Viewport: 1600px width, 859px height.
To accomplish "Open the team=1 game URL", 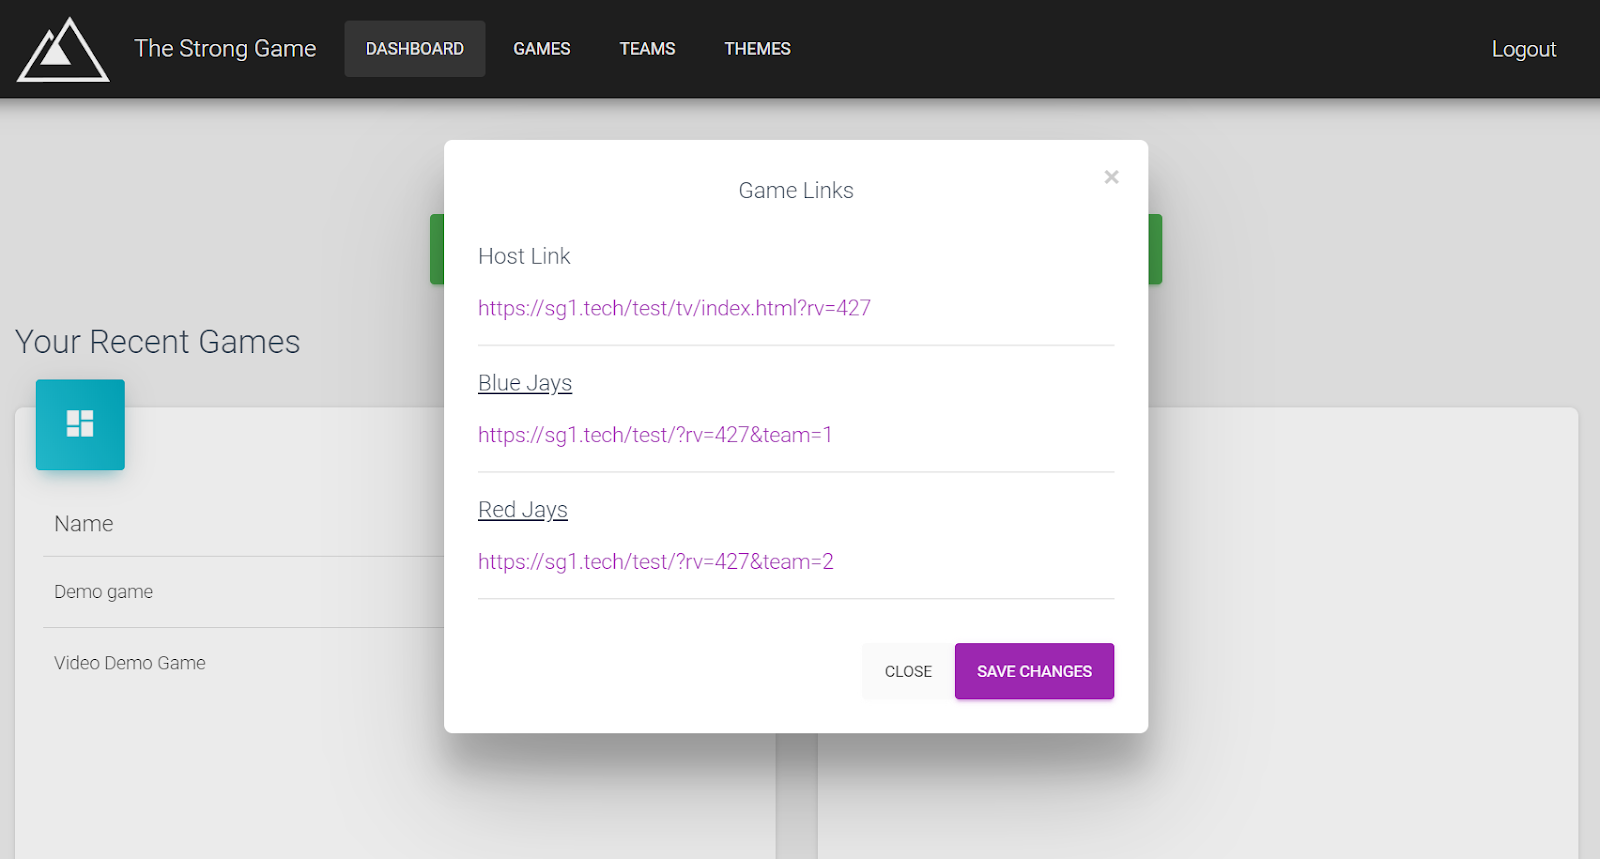I will 655,435.
